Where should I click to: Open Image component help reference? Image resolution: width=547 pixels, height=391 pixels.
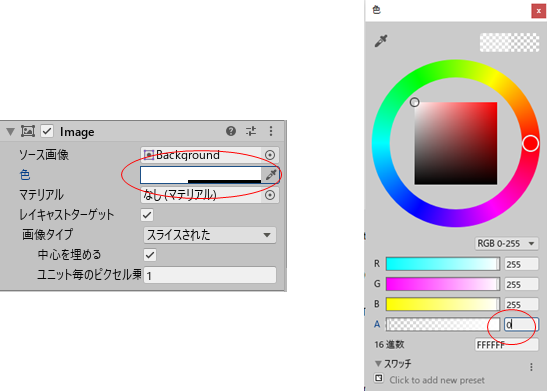click(231, 131)
